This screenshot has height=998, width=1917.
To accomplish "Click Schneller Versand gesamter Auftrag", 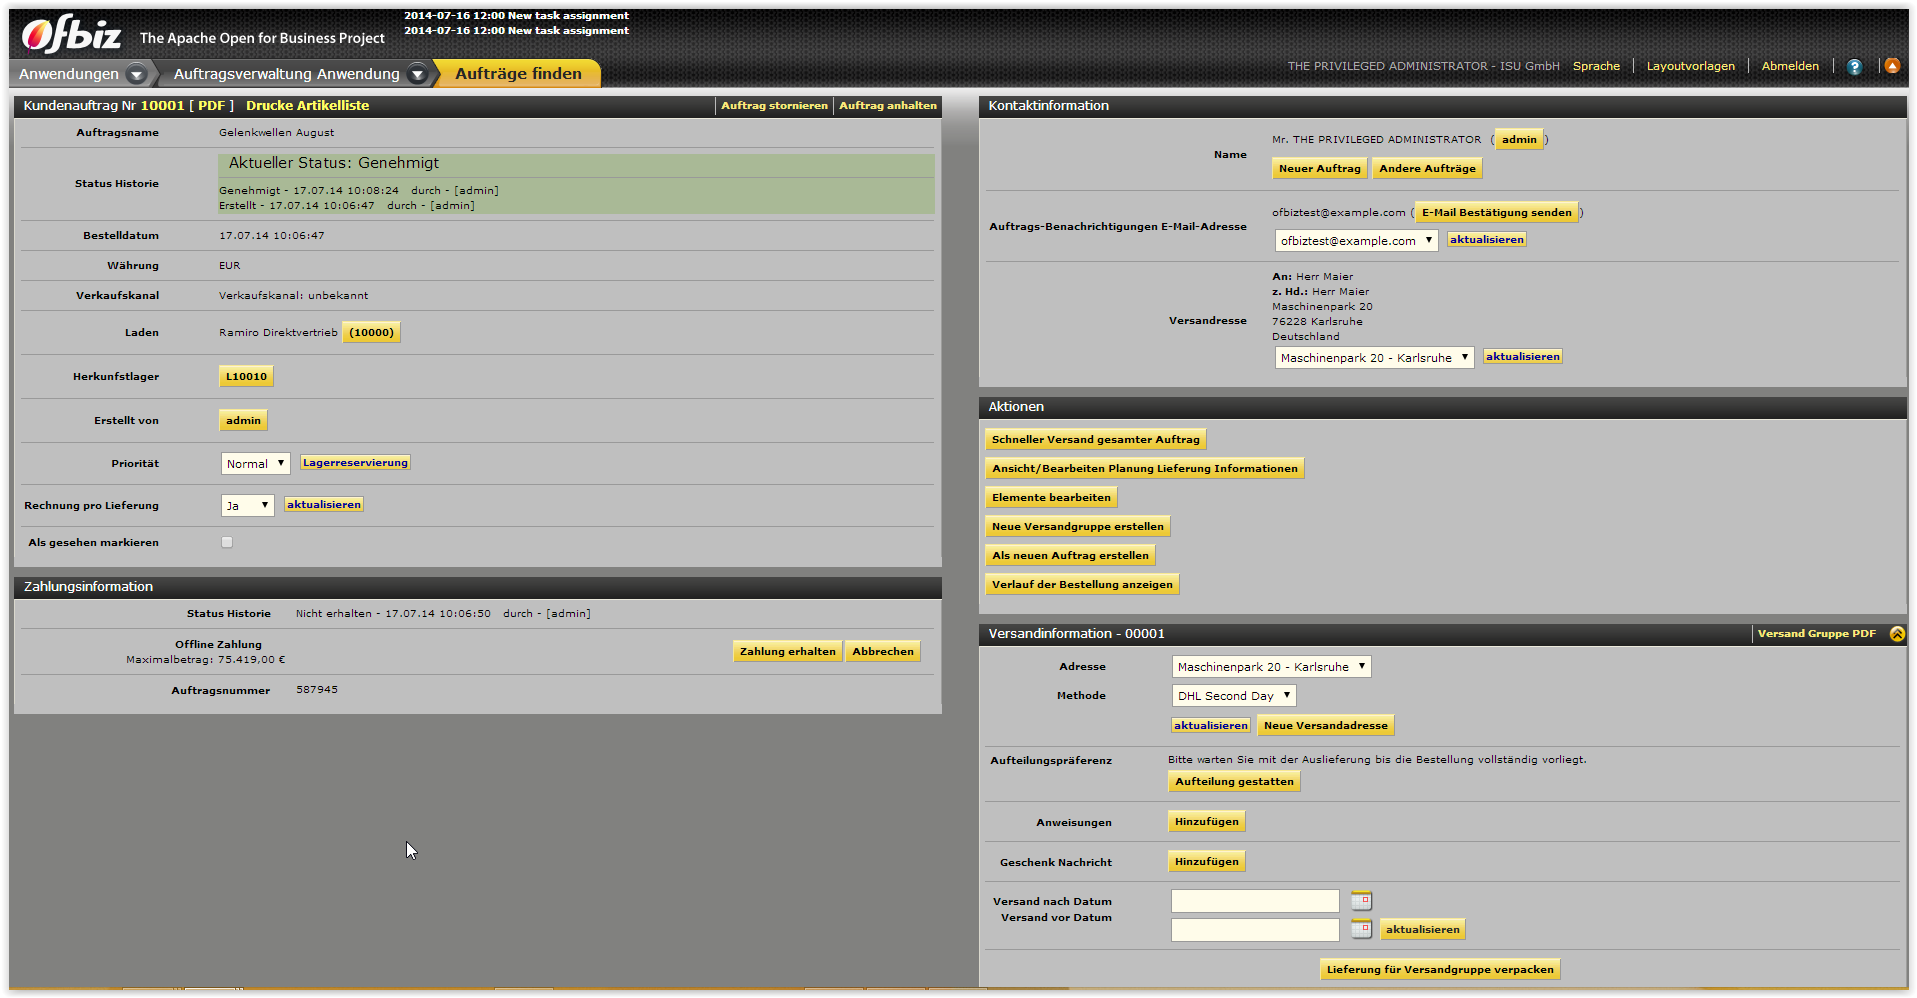I will (x=1095, y=440).
